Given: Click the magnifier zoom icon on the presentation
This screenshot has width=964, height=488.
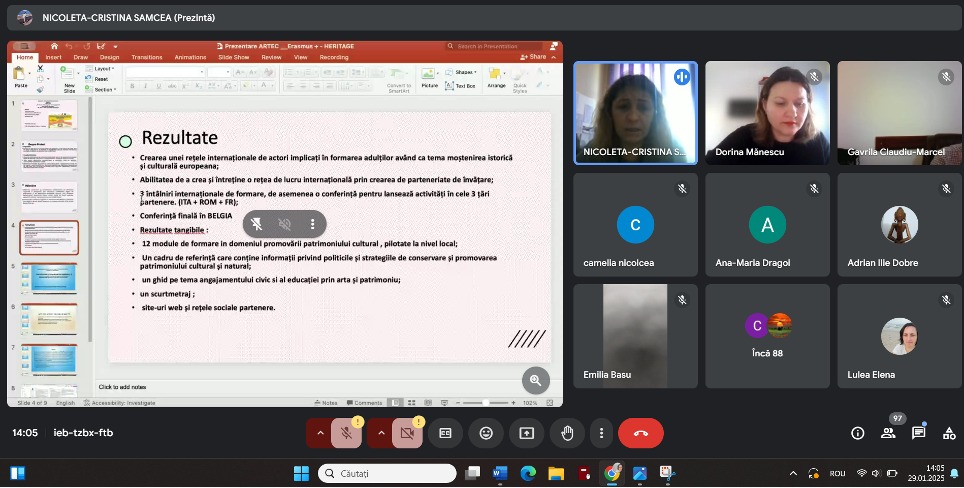Looking at the screenshot, I should (x=535, y=379).
